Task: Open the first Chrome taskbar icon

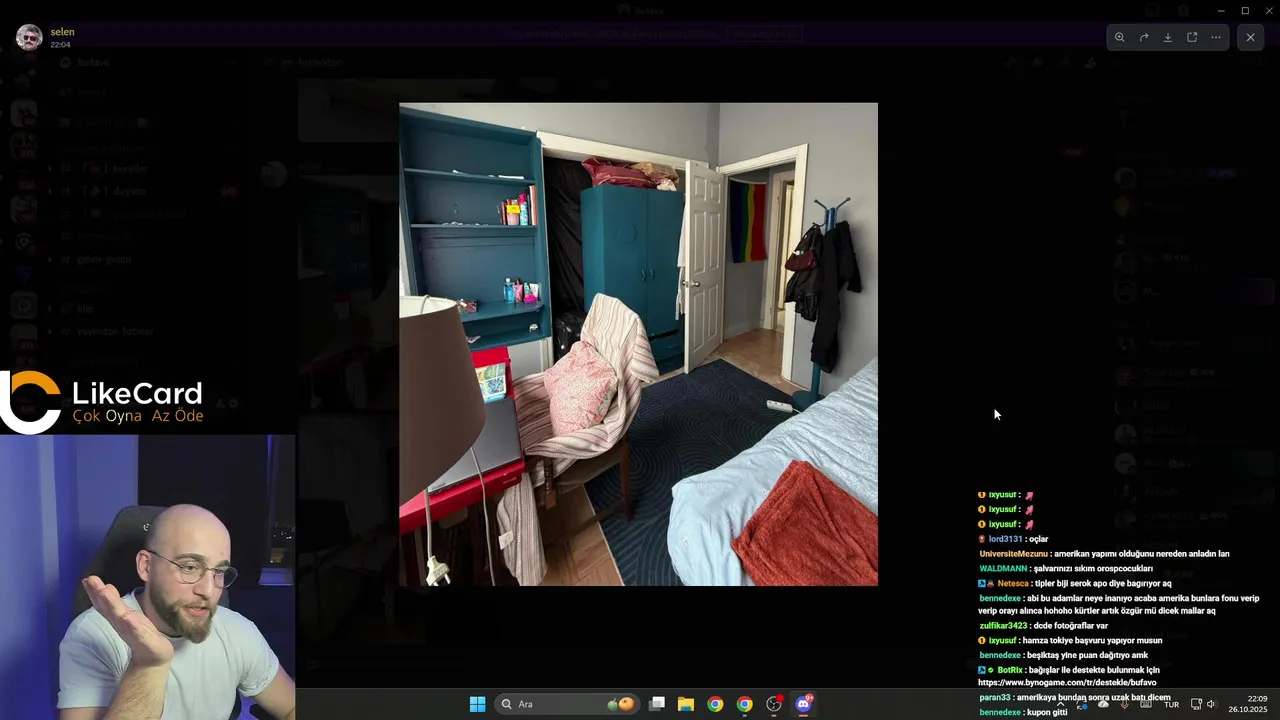Action: tap(715, 704)
